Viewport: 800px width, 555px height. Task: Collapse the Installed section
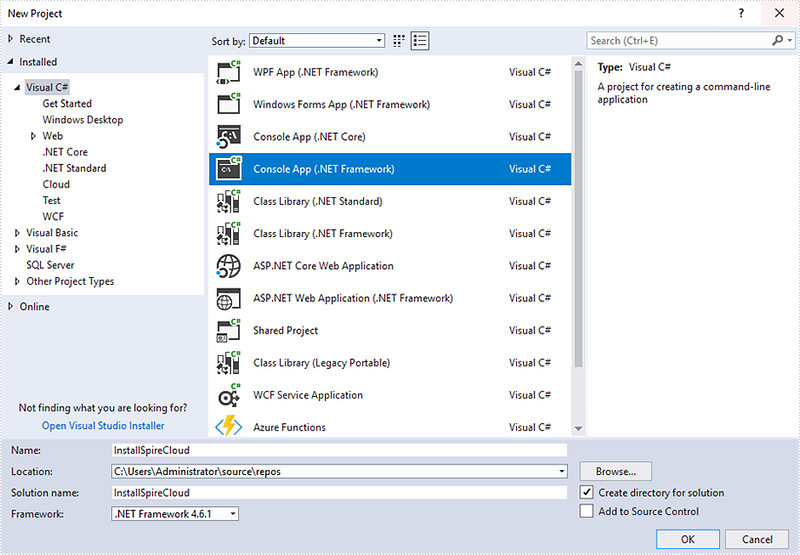(x=10, y=62)
